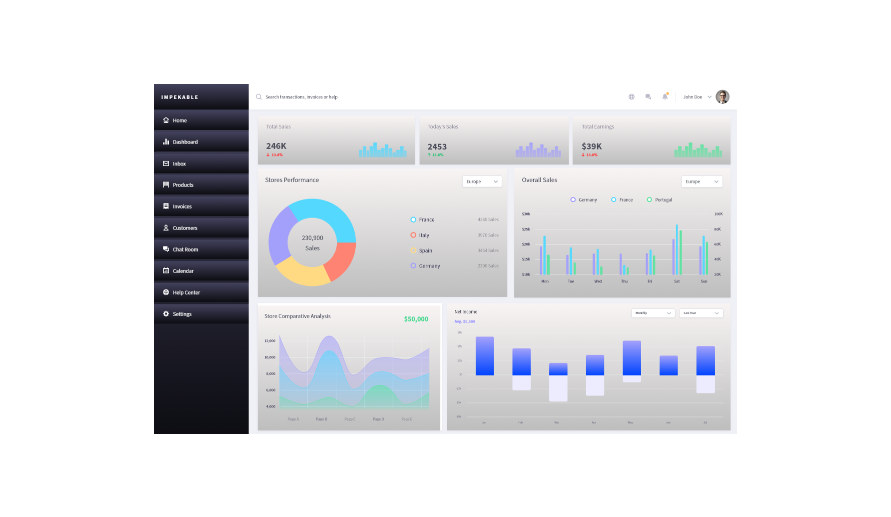This screenshot has width=891, height=517.
Task: Click the IMPEKABLE logo text
Action: click(x=181, y=97)
